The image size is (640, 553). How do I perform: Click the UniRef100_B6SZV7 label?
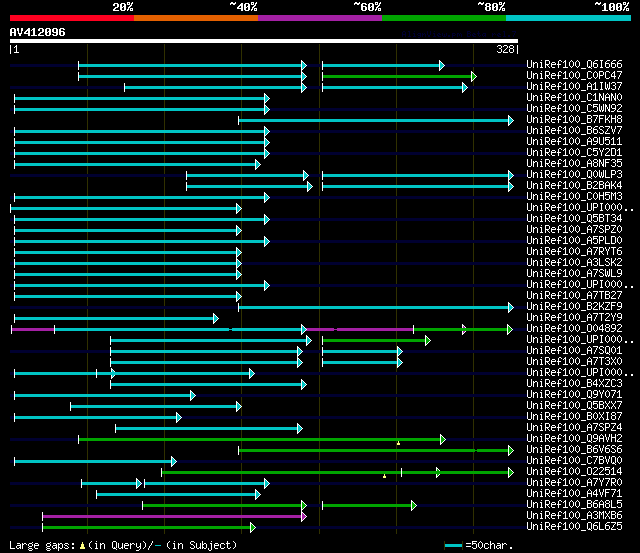574,131
